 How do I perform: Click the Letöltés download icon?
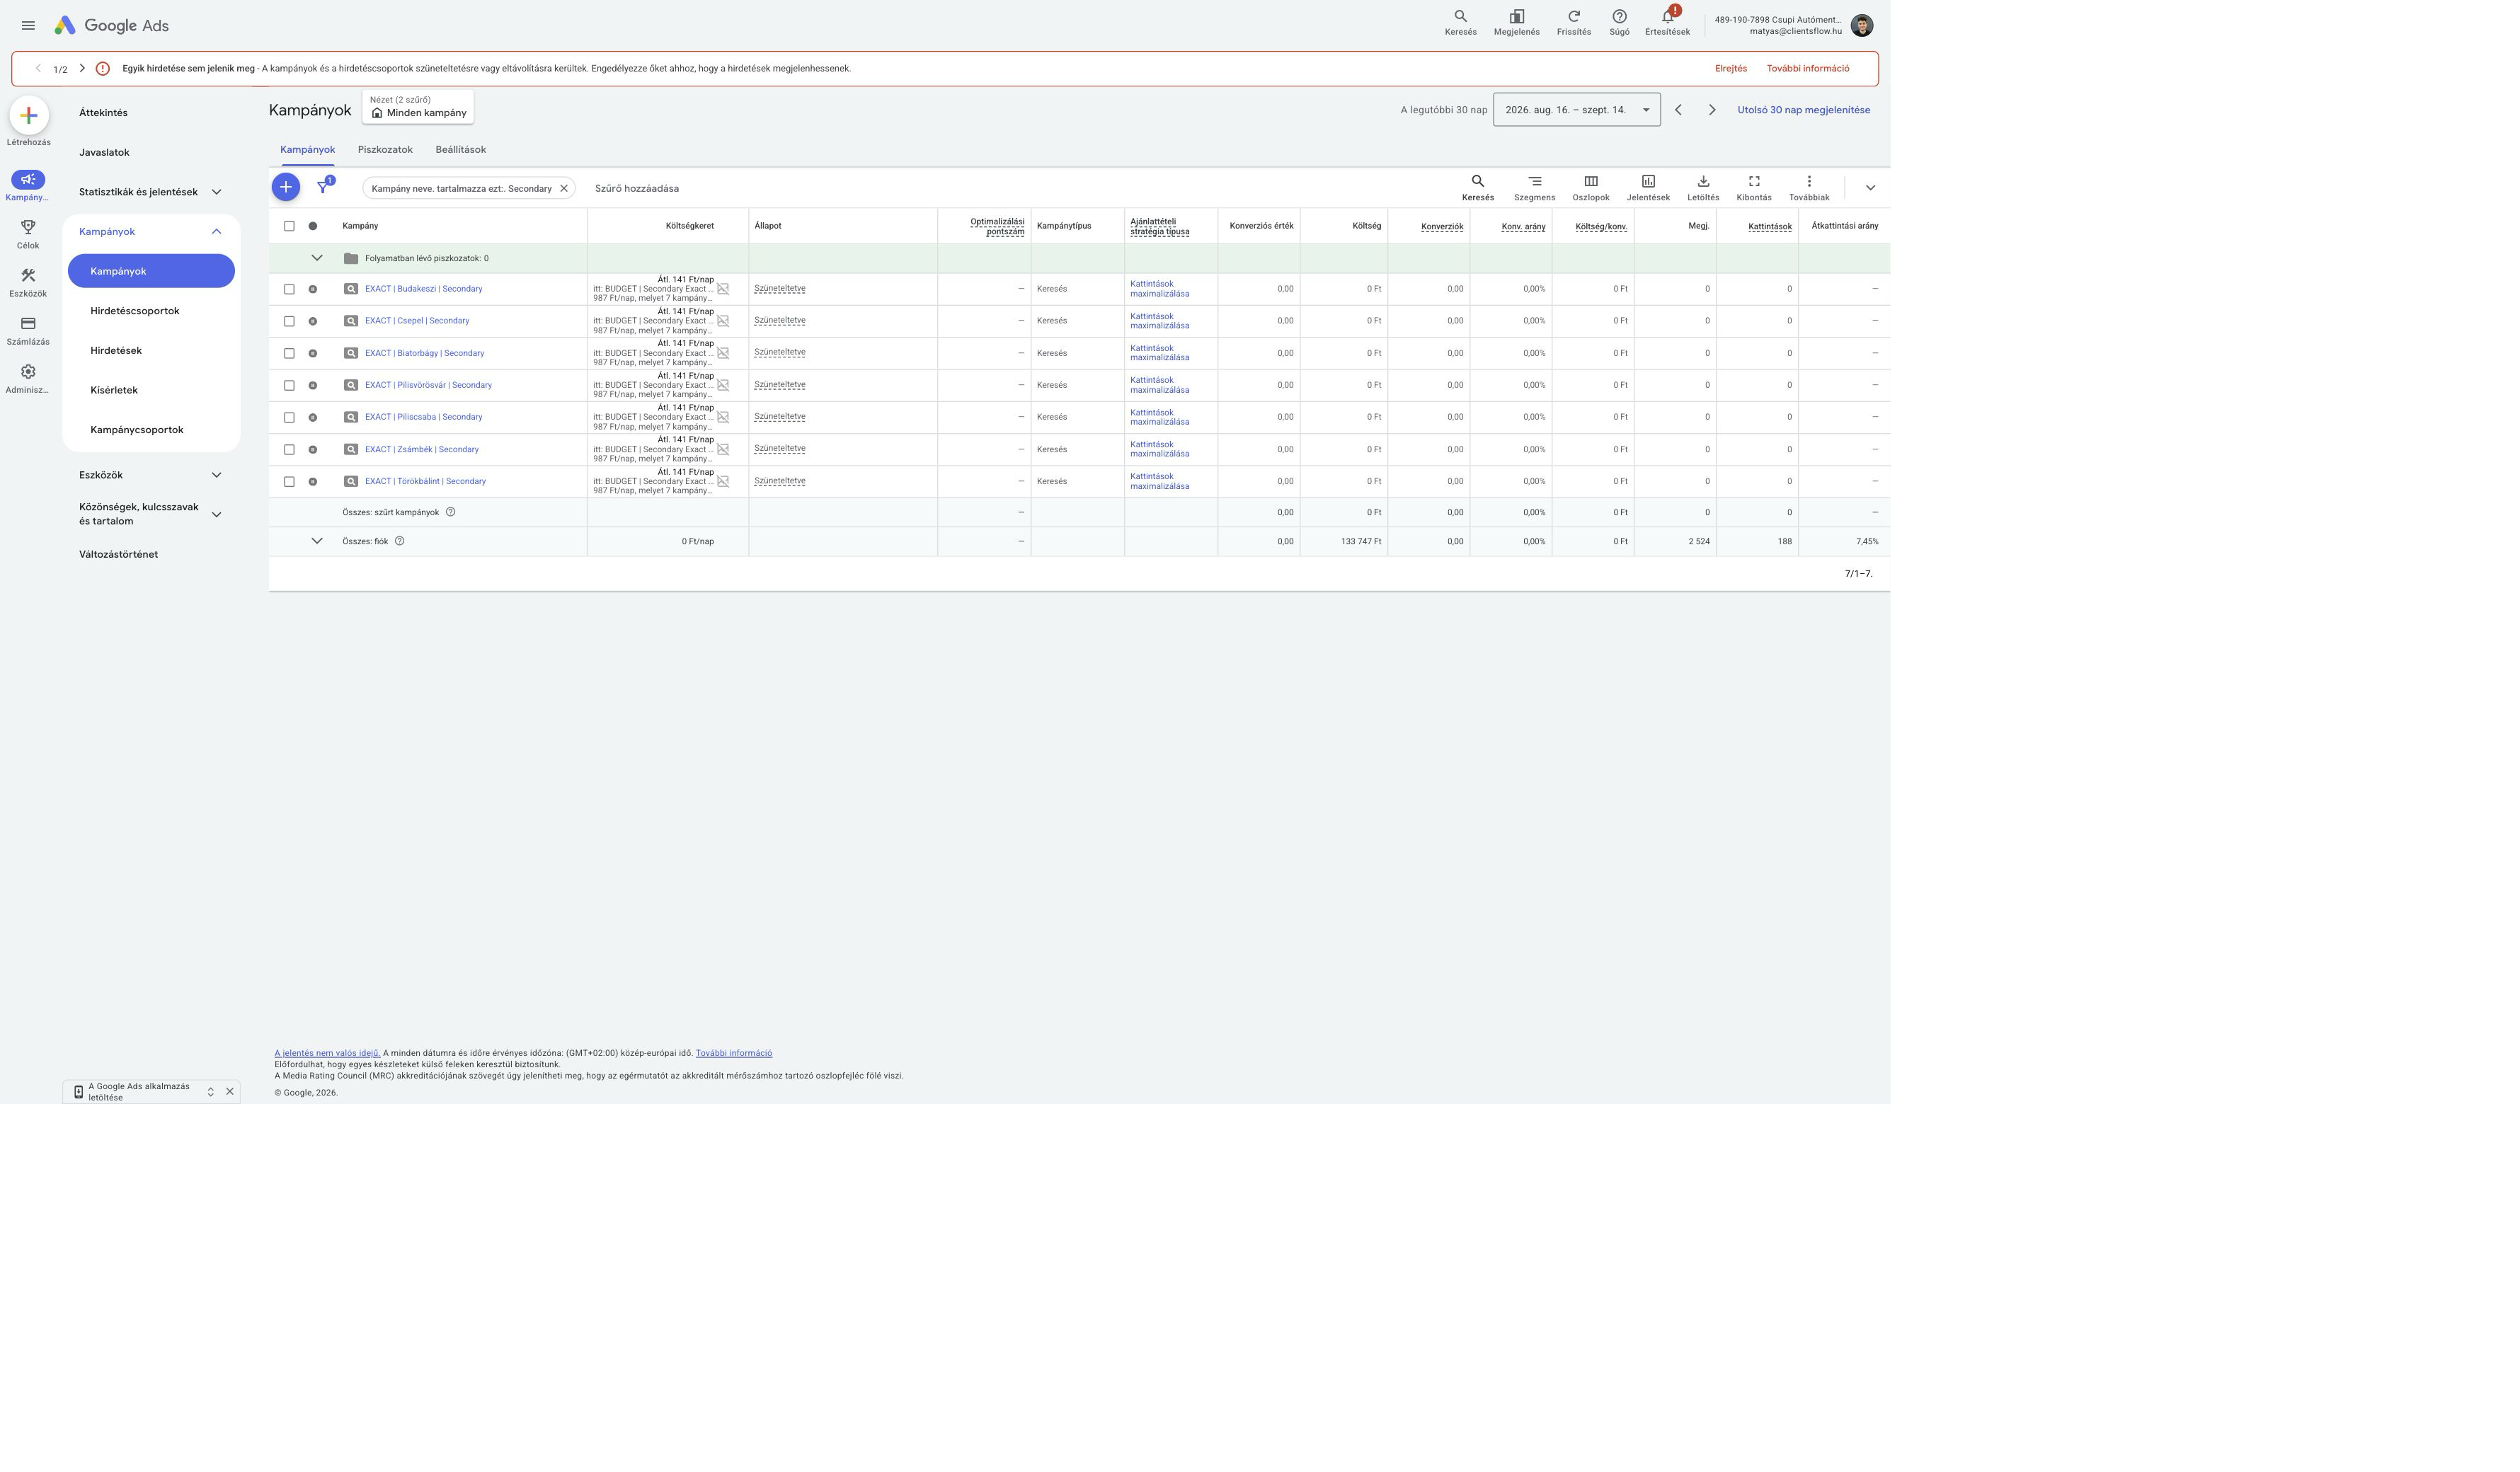pyautogui.click(x=1703, y=188)
